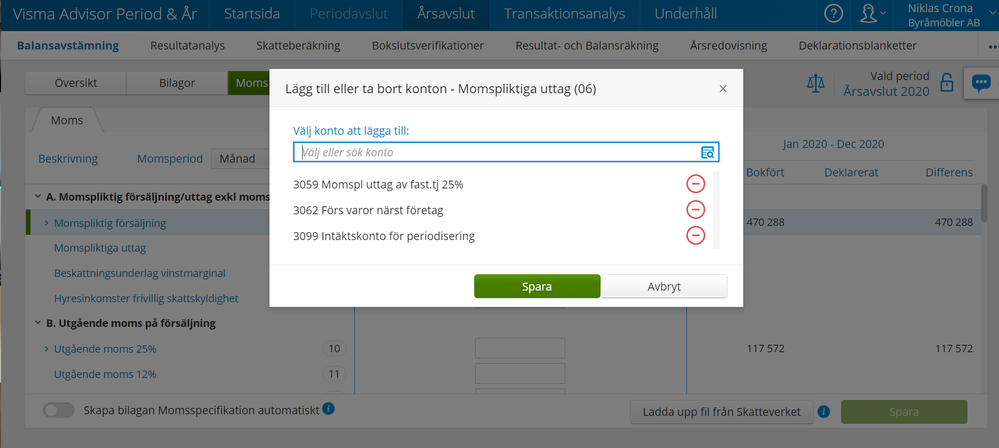Click the Avbryt button
999x448 pixels.
click(664, 286)
